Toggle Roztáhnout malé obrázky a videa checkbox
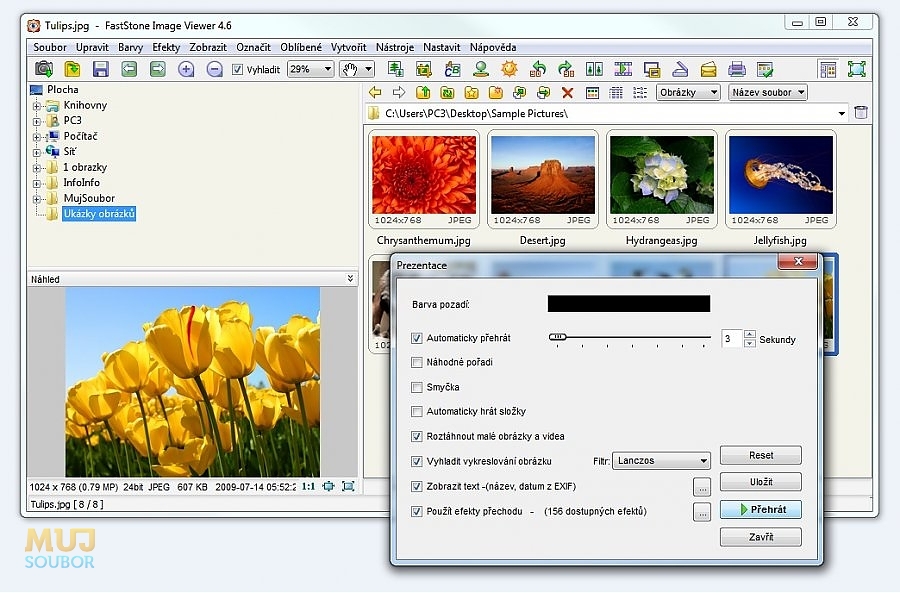This screenshot has width=900, height=593. [x=417, y=436]
